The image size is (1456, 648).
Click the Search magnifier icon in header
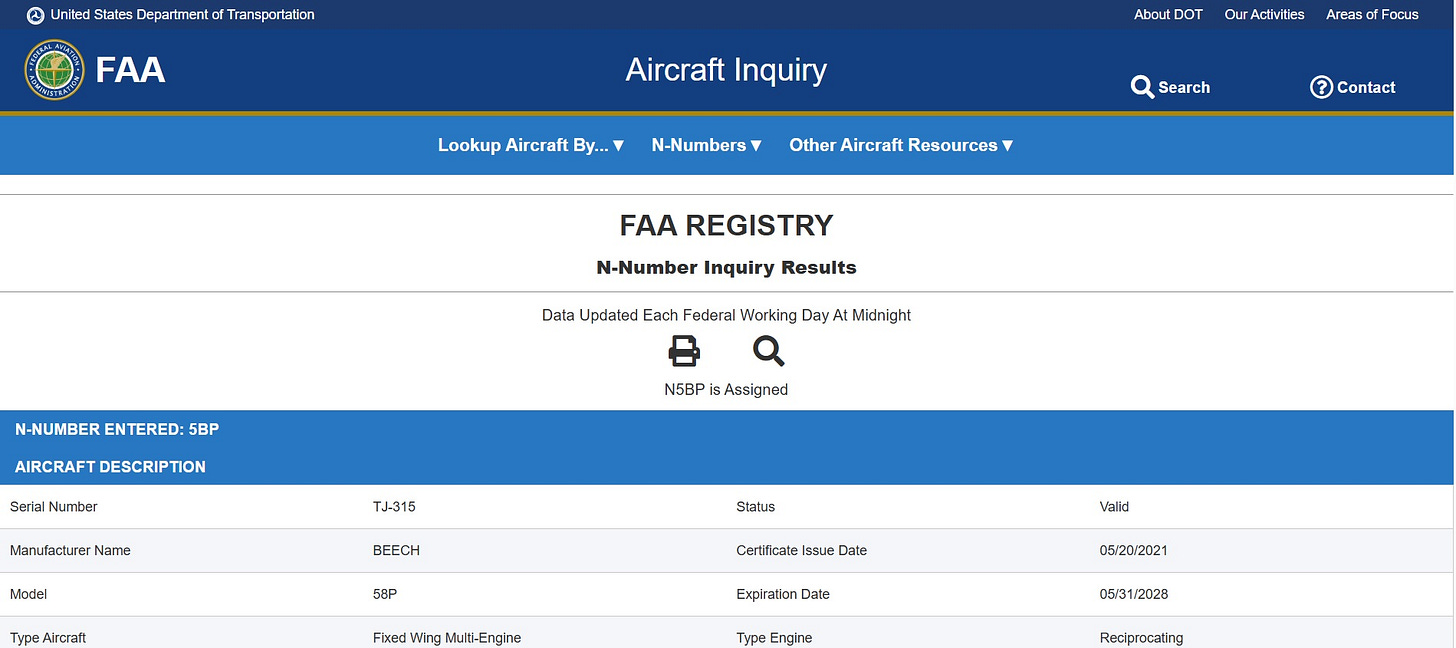tap(1142, 87)
